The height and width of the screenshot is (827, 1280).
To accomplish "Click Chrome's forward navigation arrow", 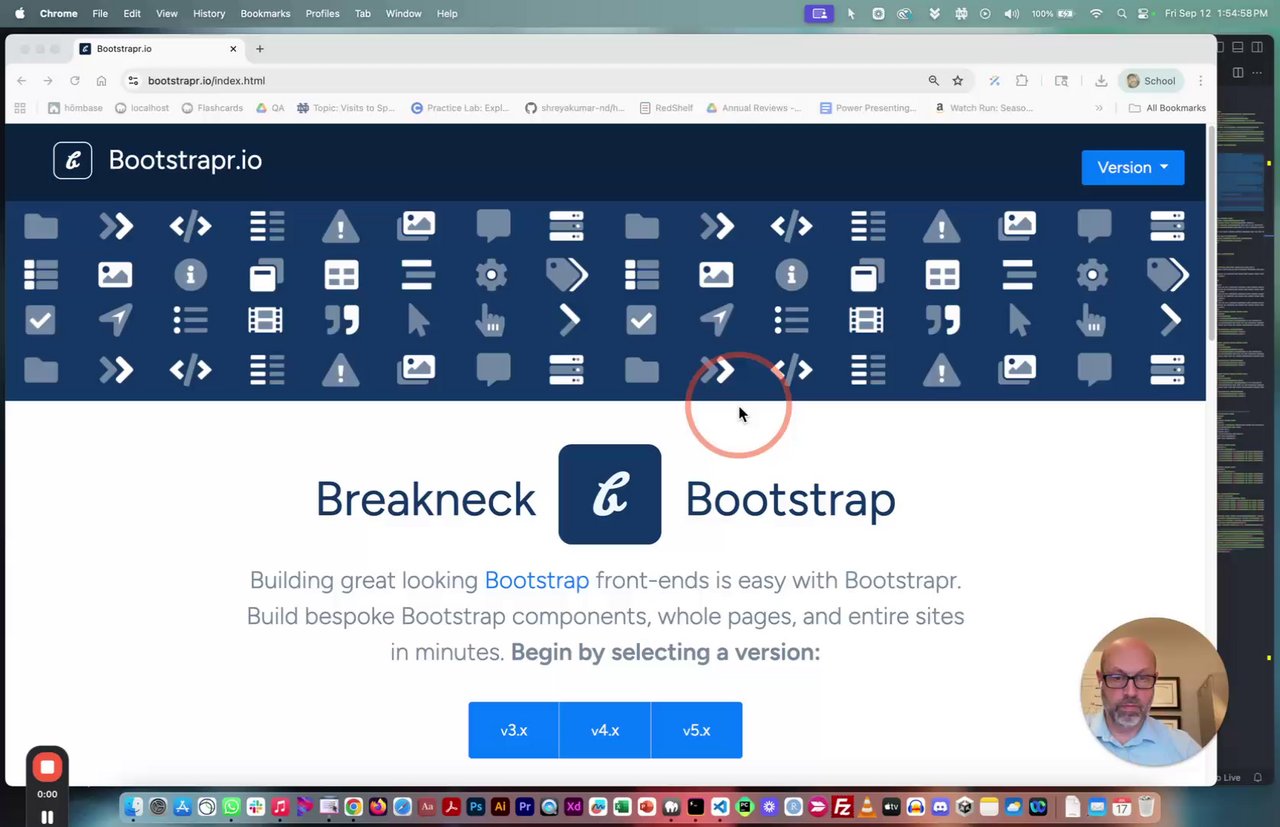I will [47, 81].
